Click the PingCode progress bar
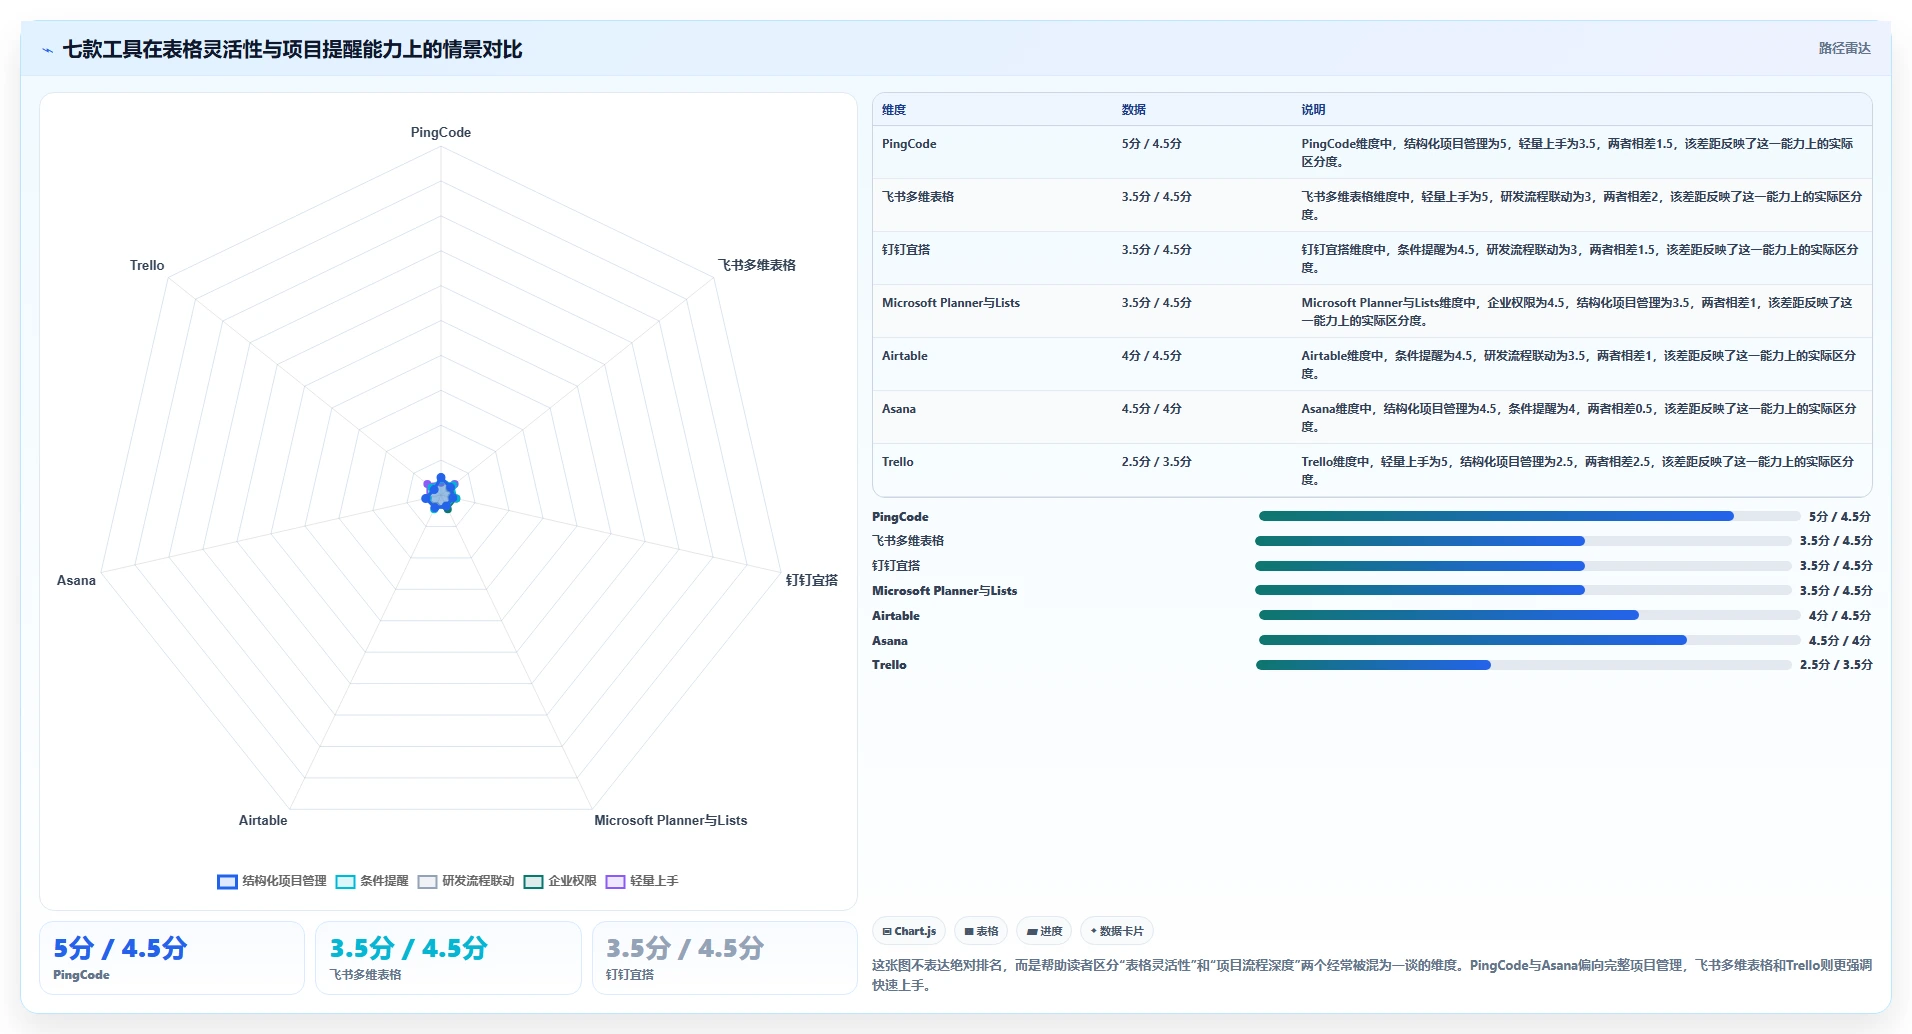This screenshot has width=1912, height=1034. (1529, 516)
